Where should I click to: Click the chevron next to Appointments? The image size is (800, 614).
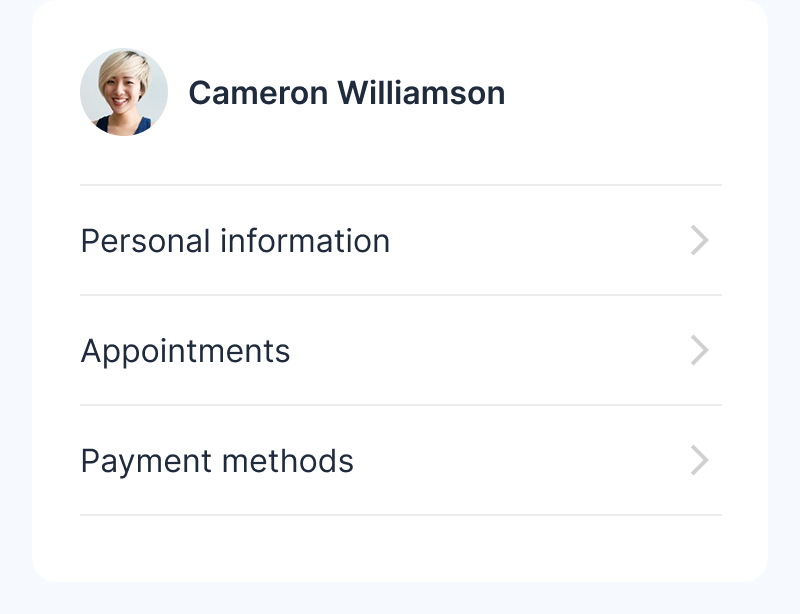point(699,350)
